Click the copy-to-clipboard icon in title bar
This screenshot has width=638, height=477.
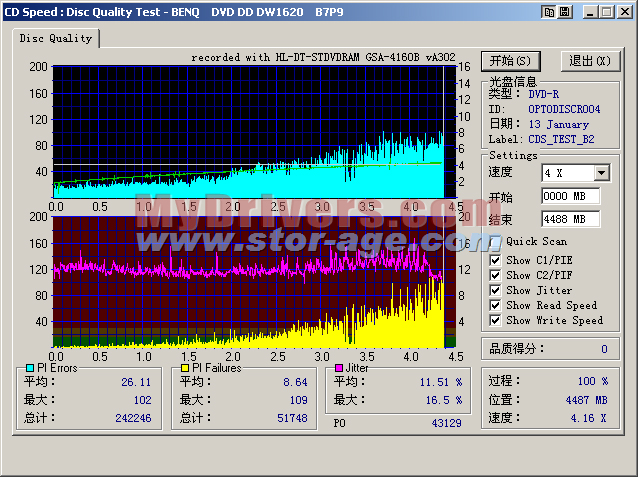(549, 12)
